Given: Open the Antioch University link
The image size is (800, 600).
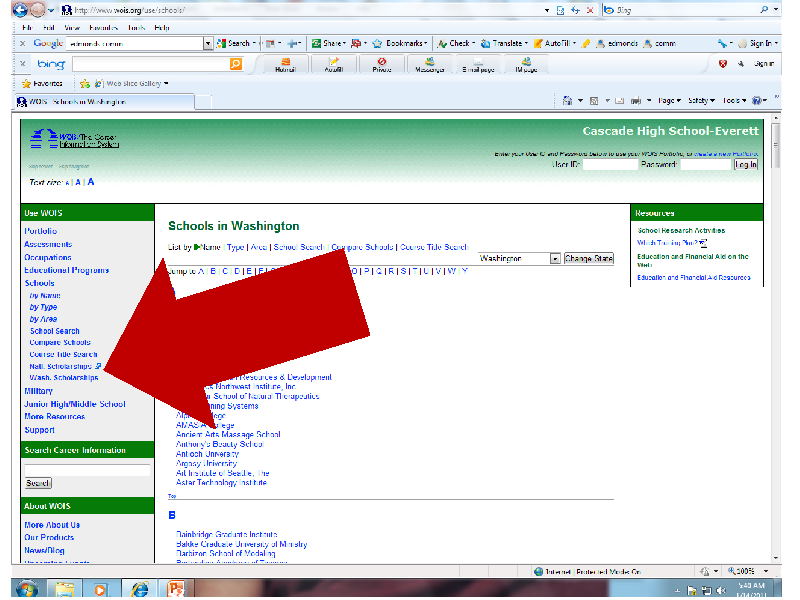Looking at the screenshot, I should pyautogui.click(x=207, y=454).
